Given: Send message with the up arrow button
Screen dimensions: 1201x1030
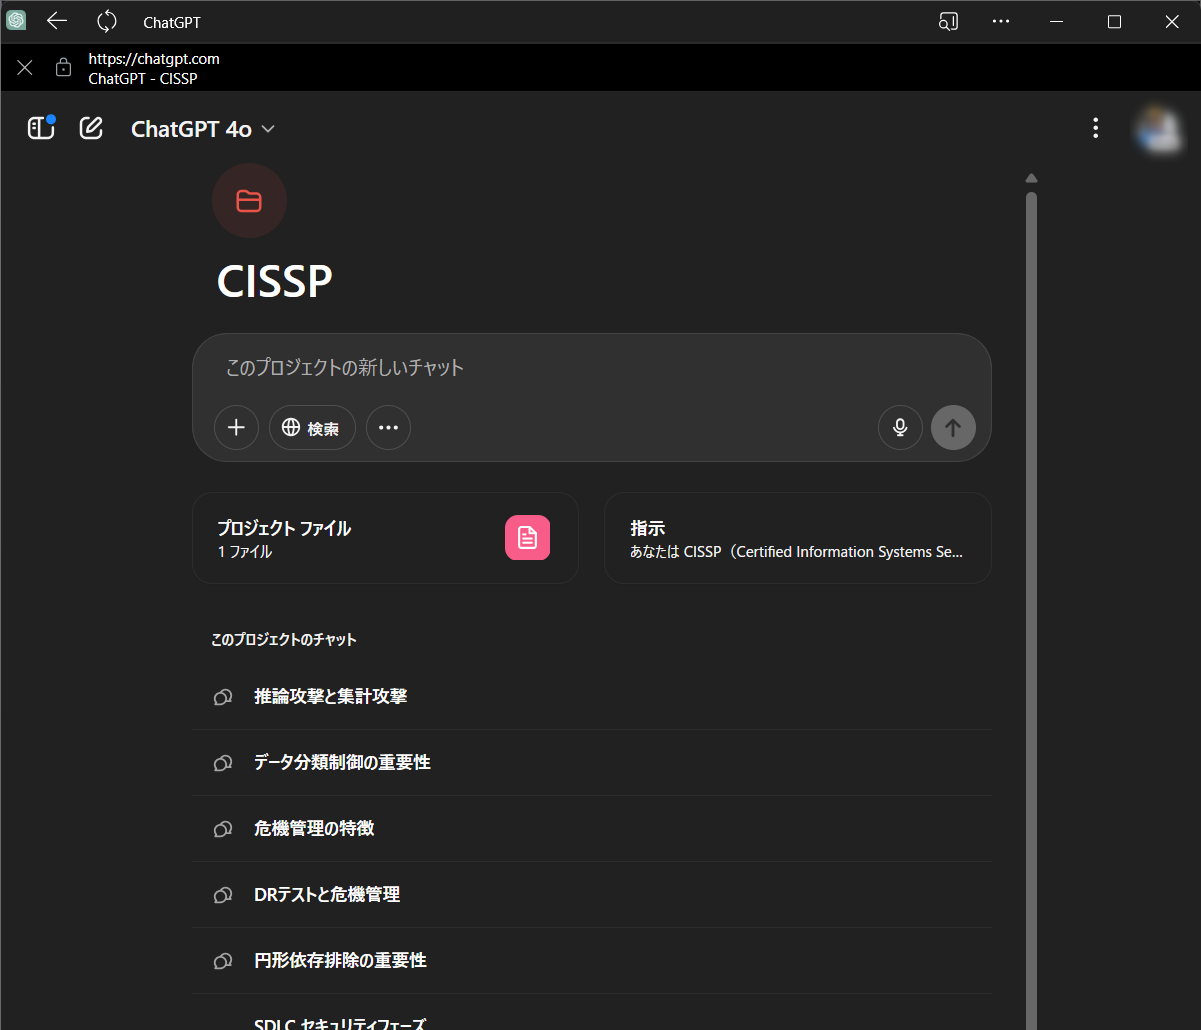Looking at the screenshot, I should 953,428.
